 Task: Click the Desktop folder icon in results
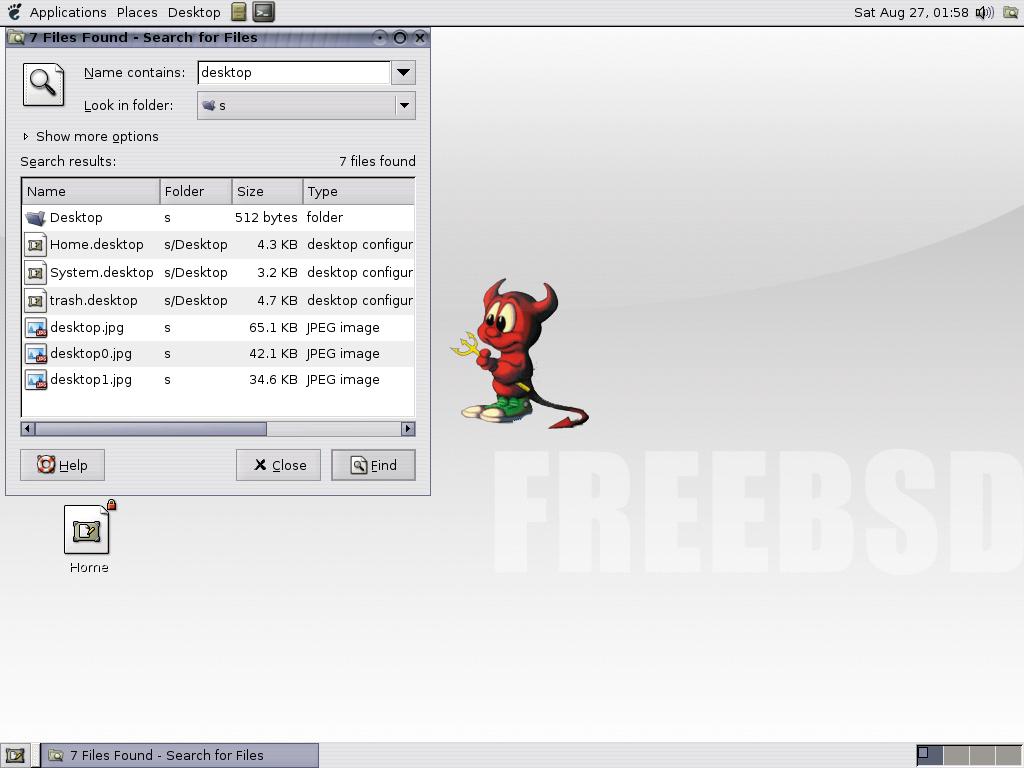(x=35, y=217)
